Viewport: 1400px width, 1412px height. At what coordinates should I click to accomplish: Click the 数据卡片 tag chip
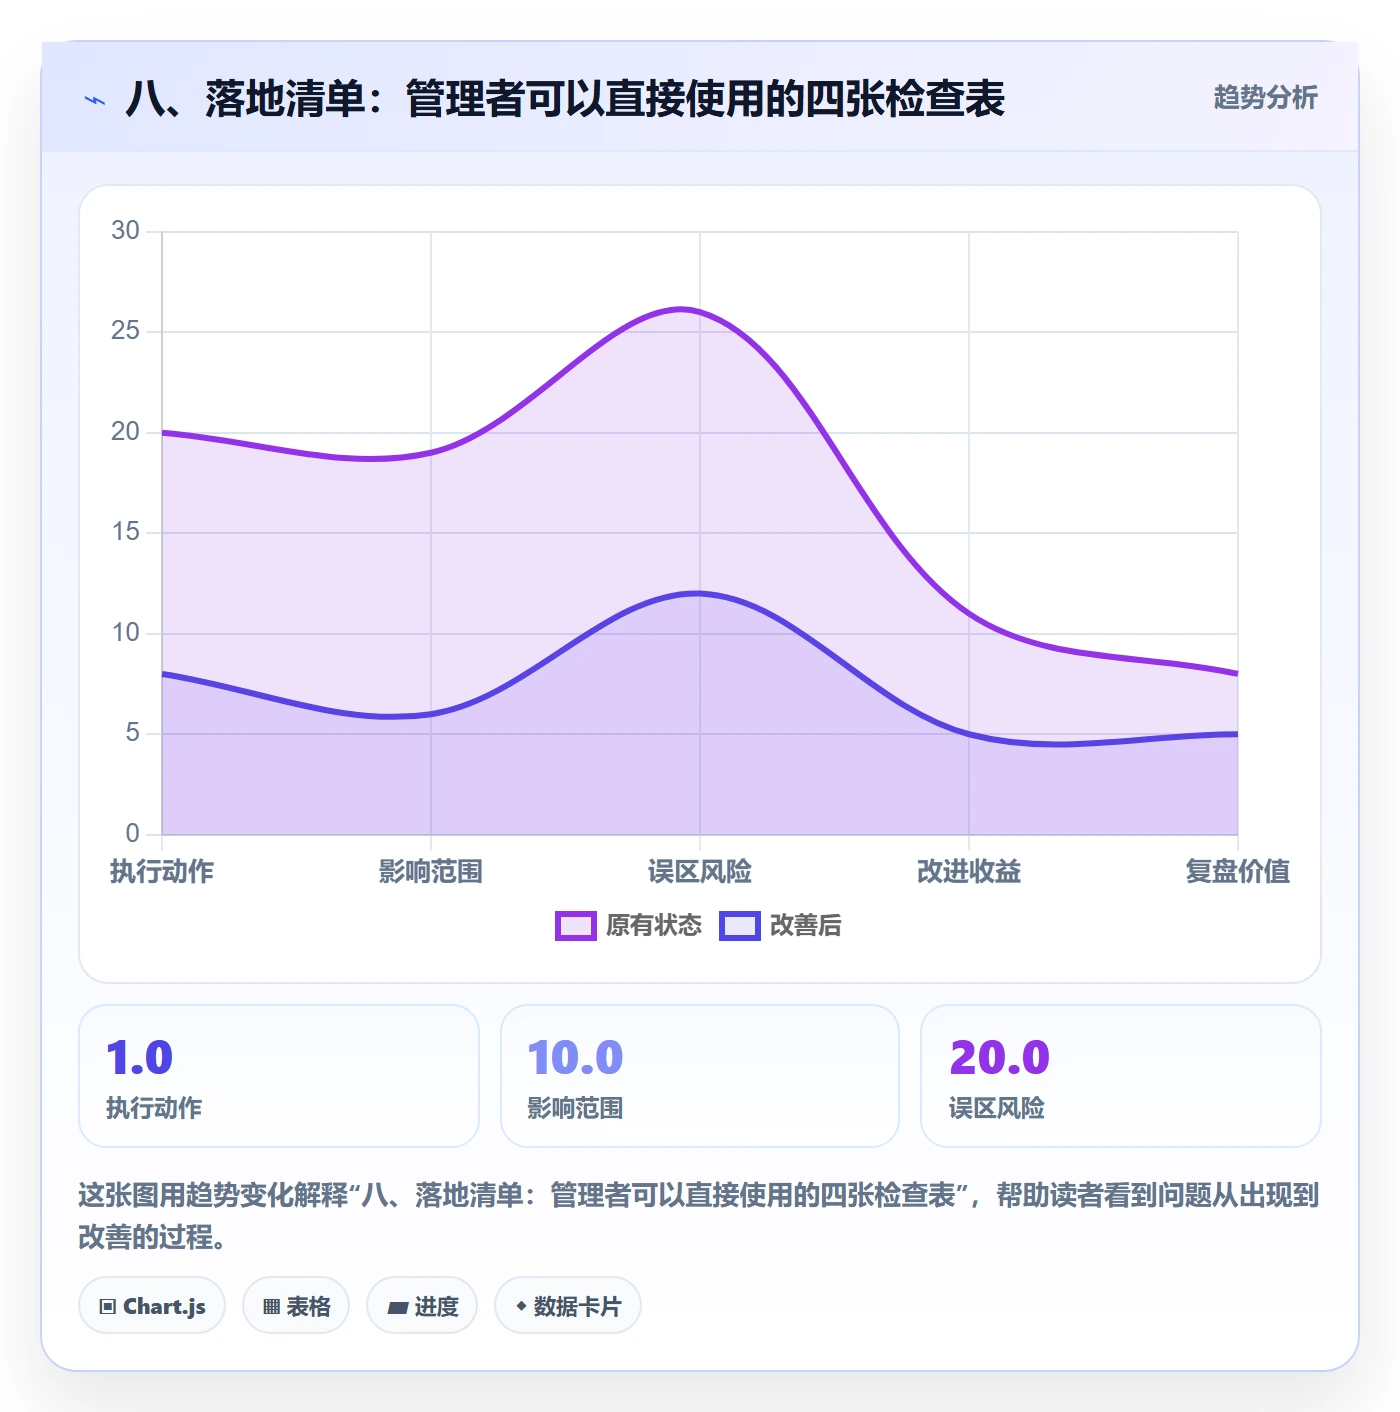pyautogui.click(x=568, y=1305)
